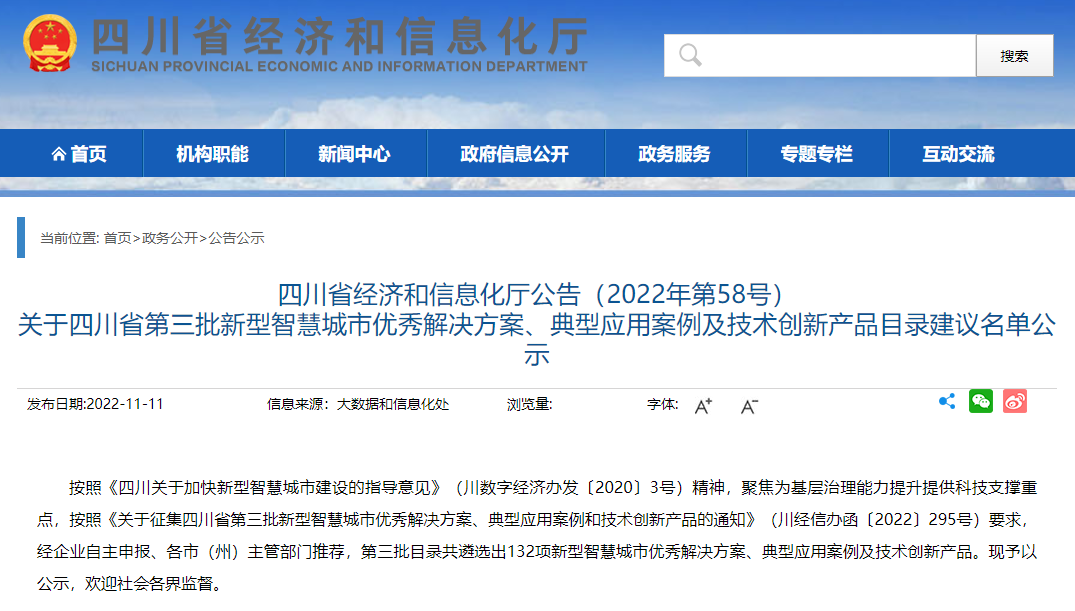Click 公告公示 breadcrumb link
Screen dimensions: 1075x611
[236, 238]
